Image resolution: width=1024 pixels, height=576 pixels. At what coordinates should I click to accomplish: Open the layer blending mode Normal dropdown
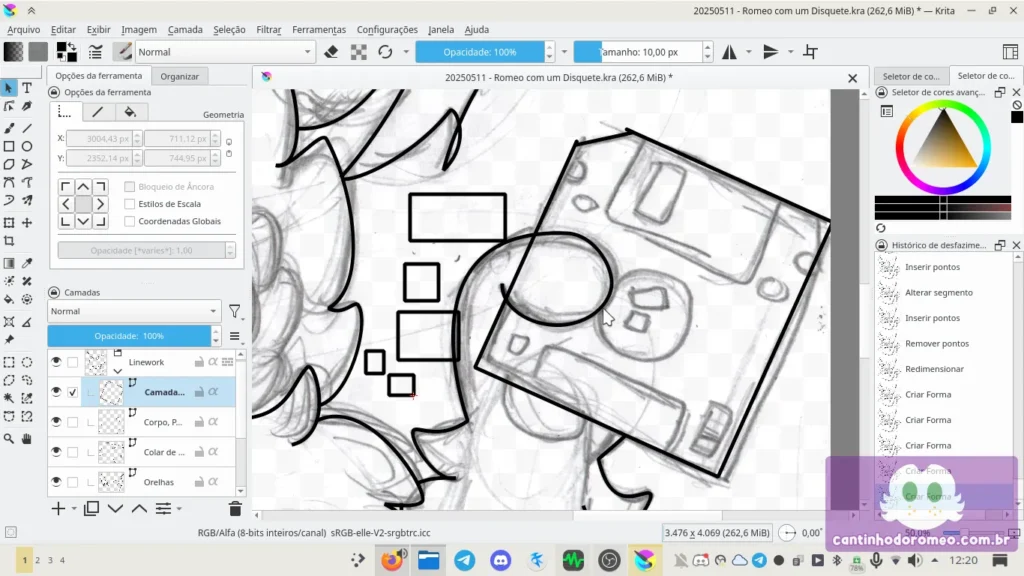(134, 311)
